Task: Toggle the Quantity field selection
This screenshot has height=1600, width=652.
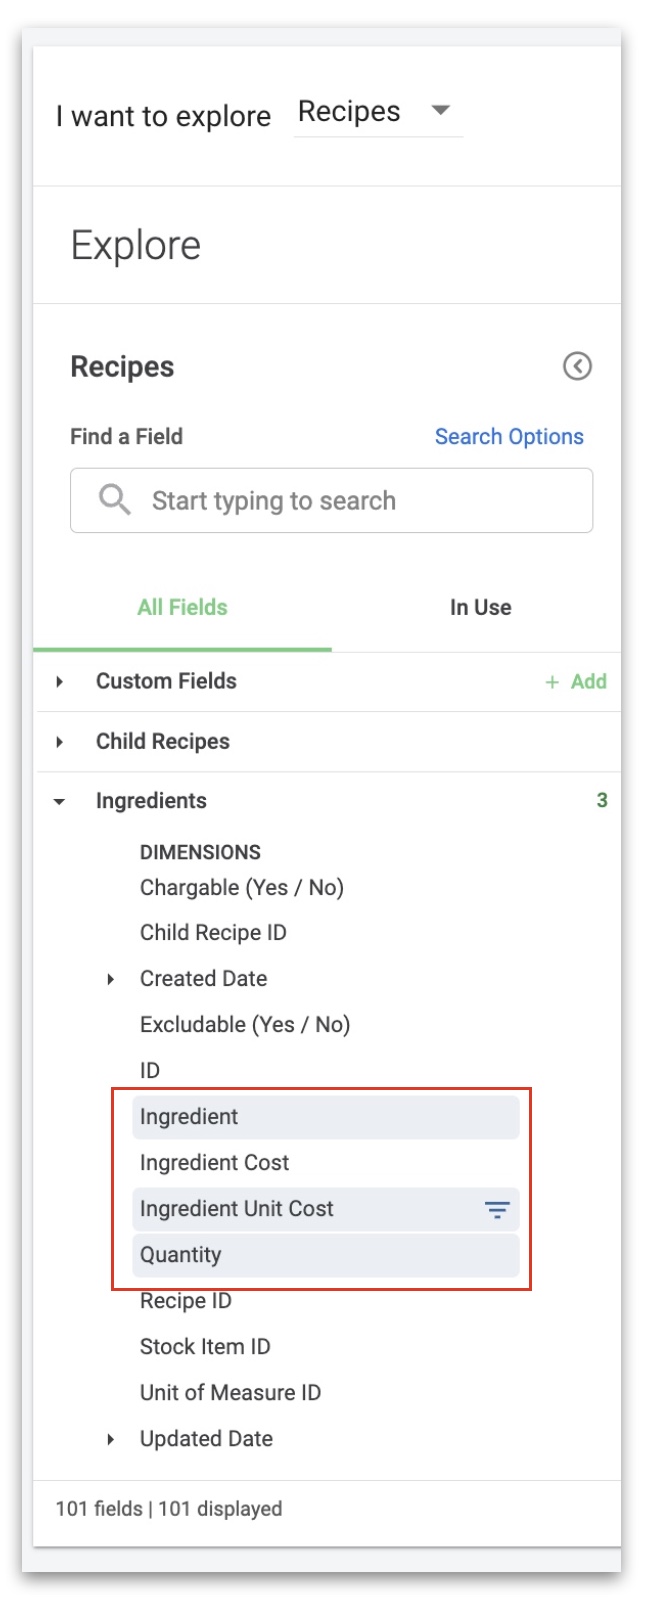Action: click(326, 1255)
